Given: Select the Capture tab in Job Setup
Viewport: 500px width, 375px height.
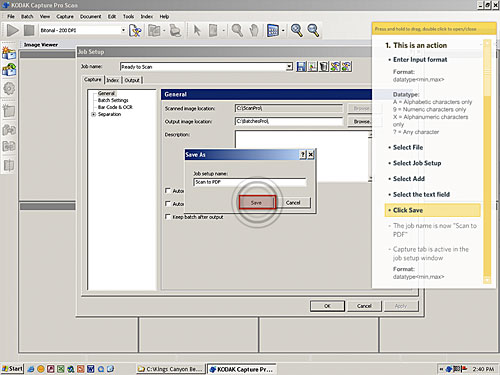Looking at the screenshot, I should pyautogui.click(x=93, y=80).
